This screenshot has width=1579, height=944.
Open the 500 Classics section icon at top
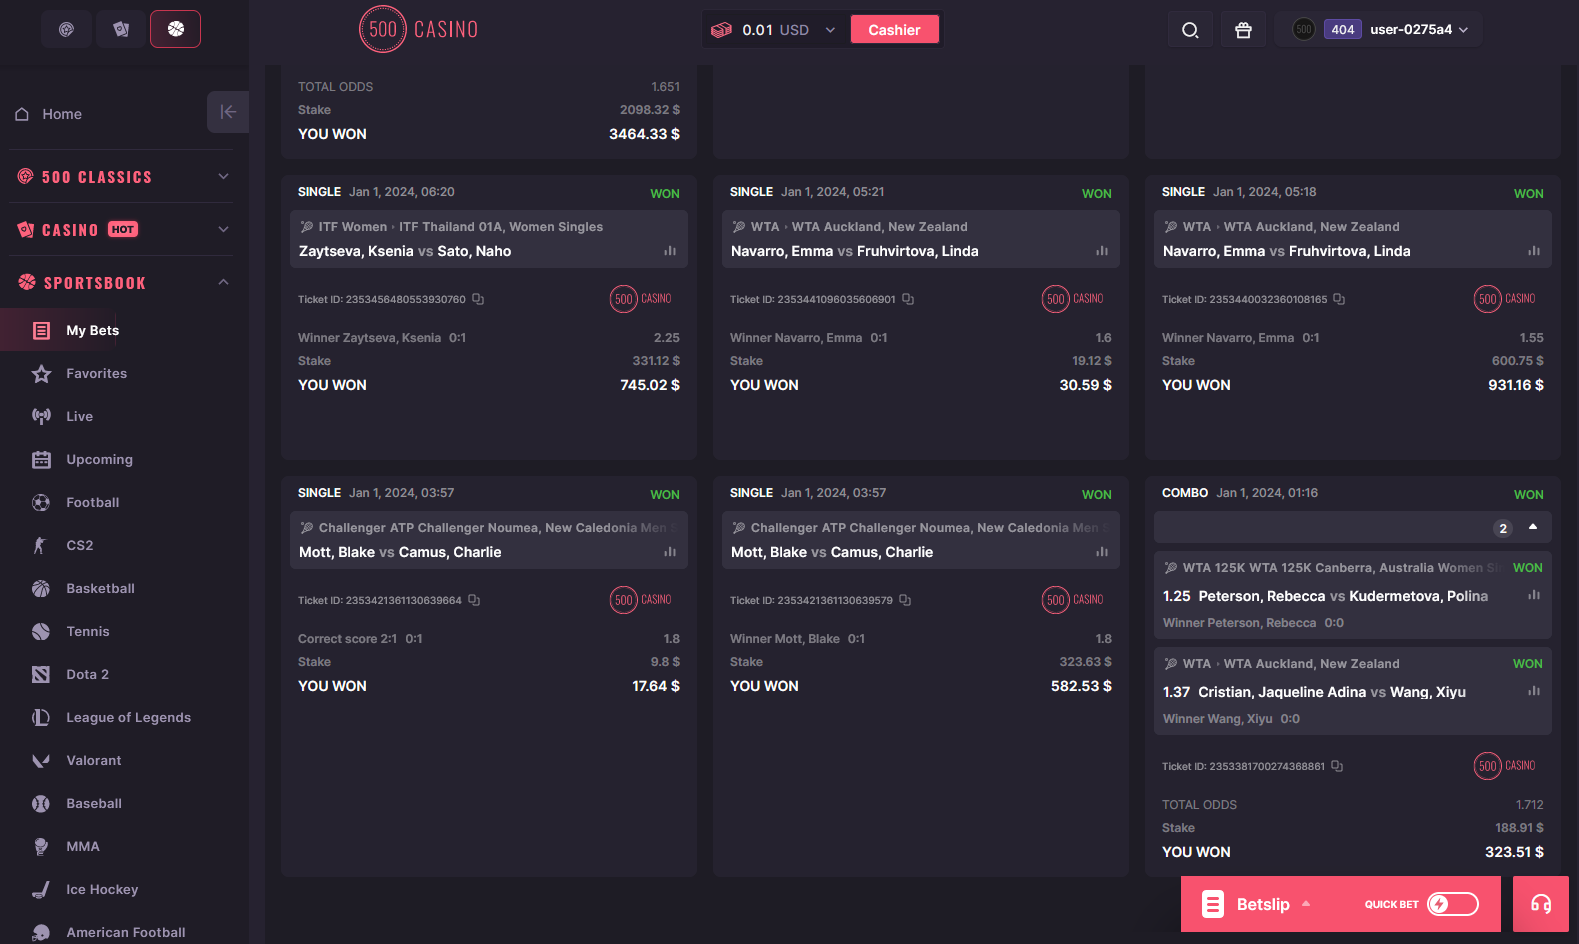point(66,29)
